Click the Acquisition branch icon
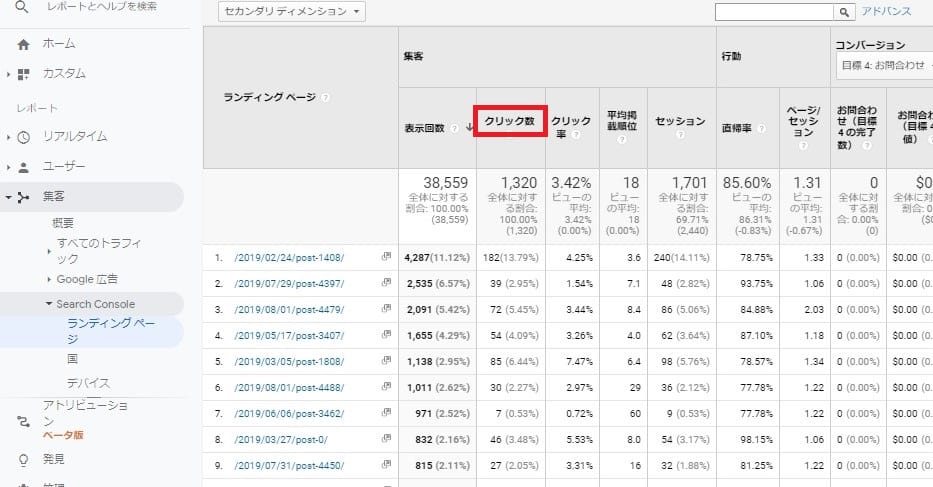 [23, 198]
